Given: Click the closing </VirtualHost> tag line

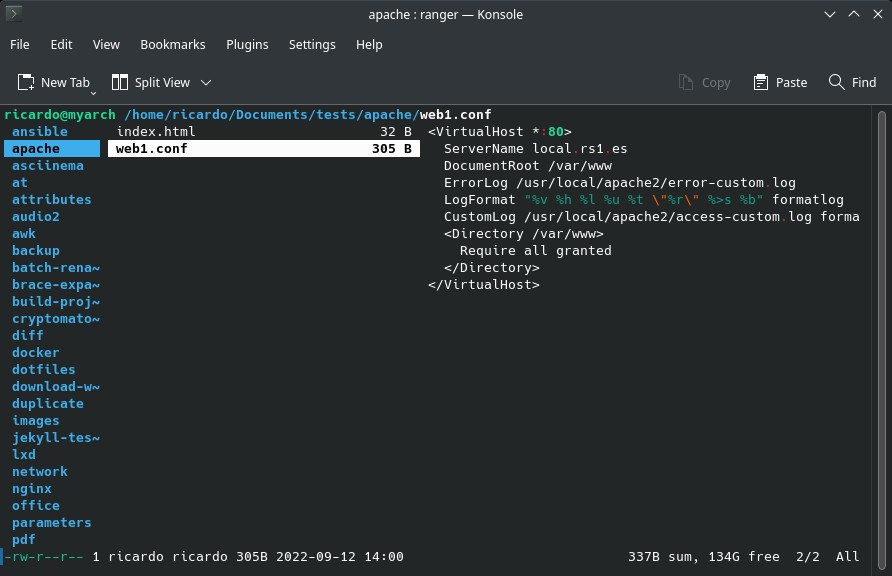Looking at the screenshot, I should [484, 285].
